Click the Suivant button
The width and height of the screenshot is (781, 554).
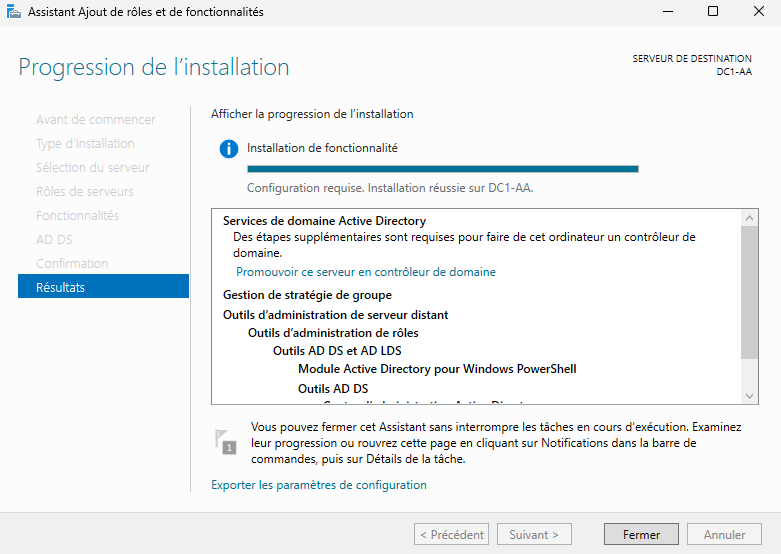(x=534, y=535)
